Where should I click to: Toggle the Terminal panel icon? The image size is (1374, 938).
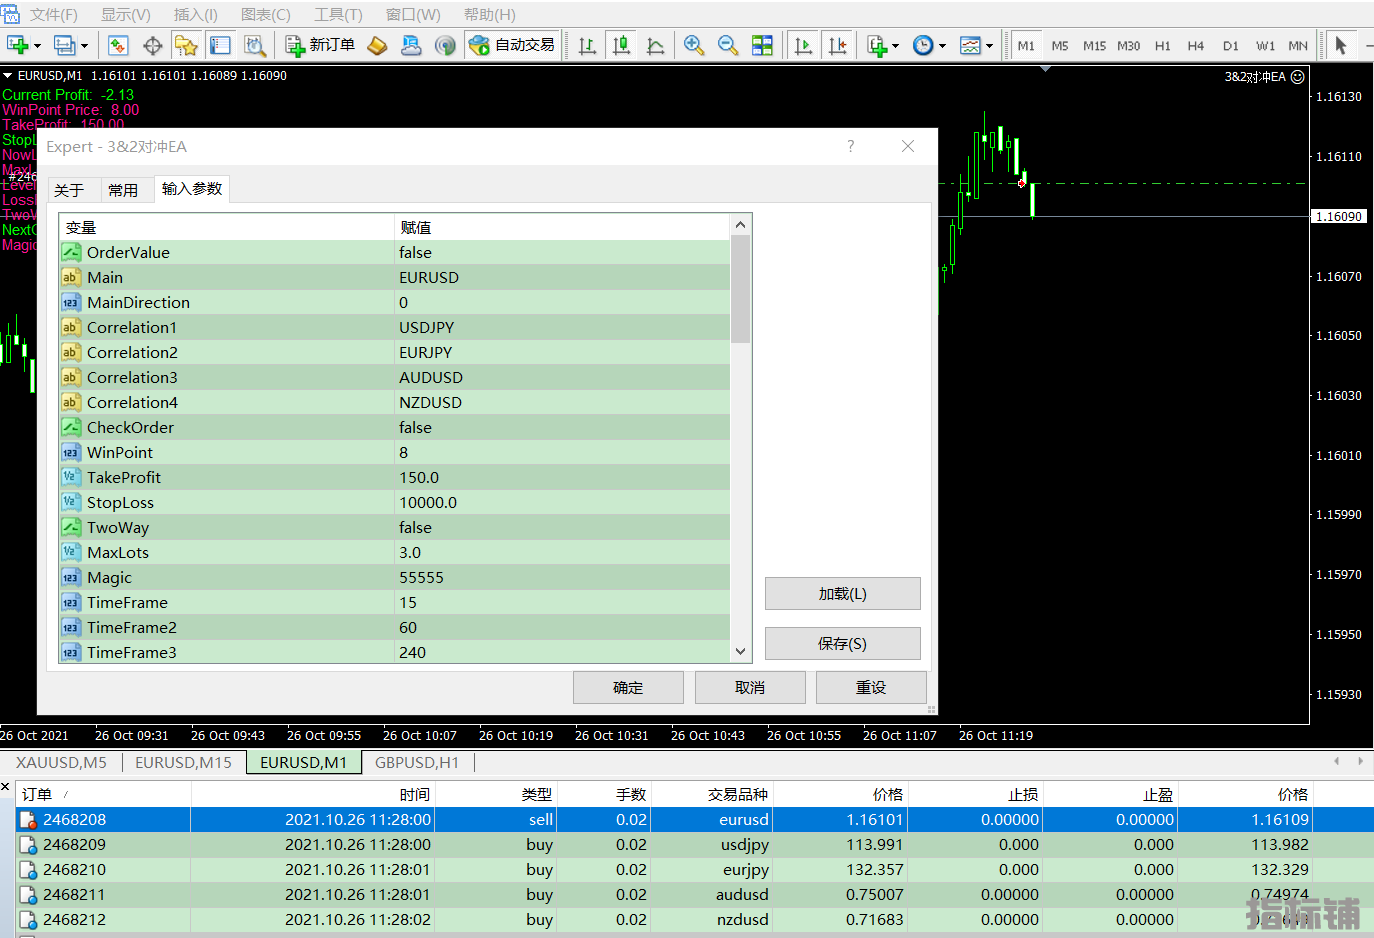pyautogui.click(x=220, y=45)
